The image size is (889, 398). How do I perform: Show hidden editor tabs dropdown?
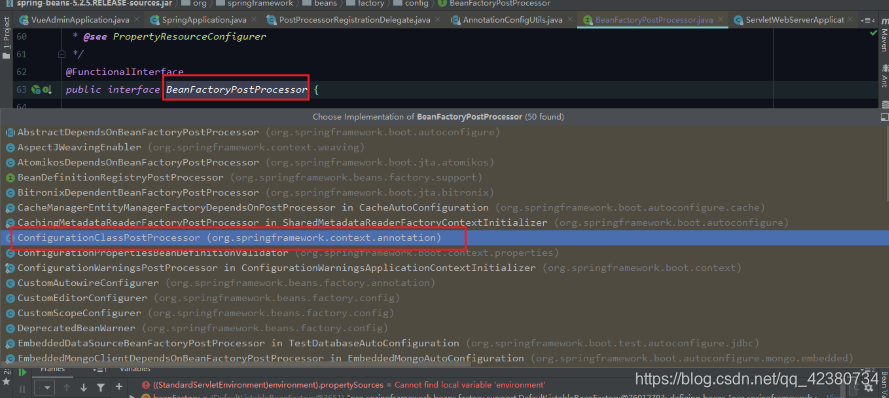coord(867,20)
